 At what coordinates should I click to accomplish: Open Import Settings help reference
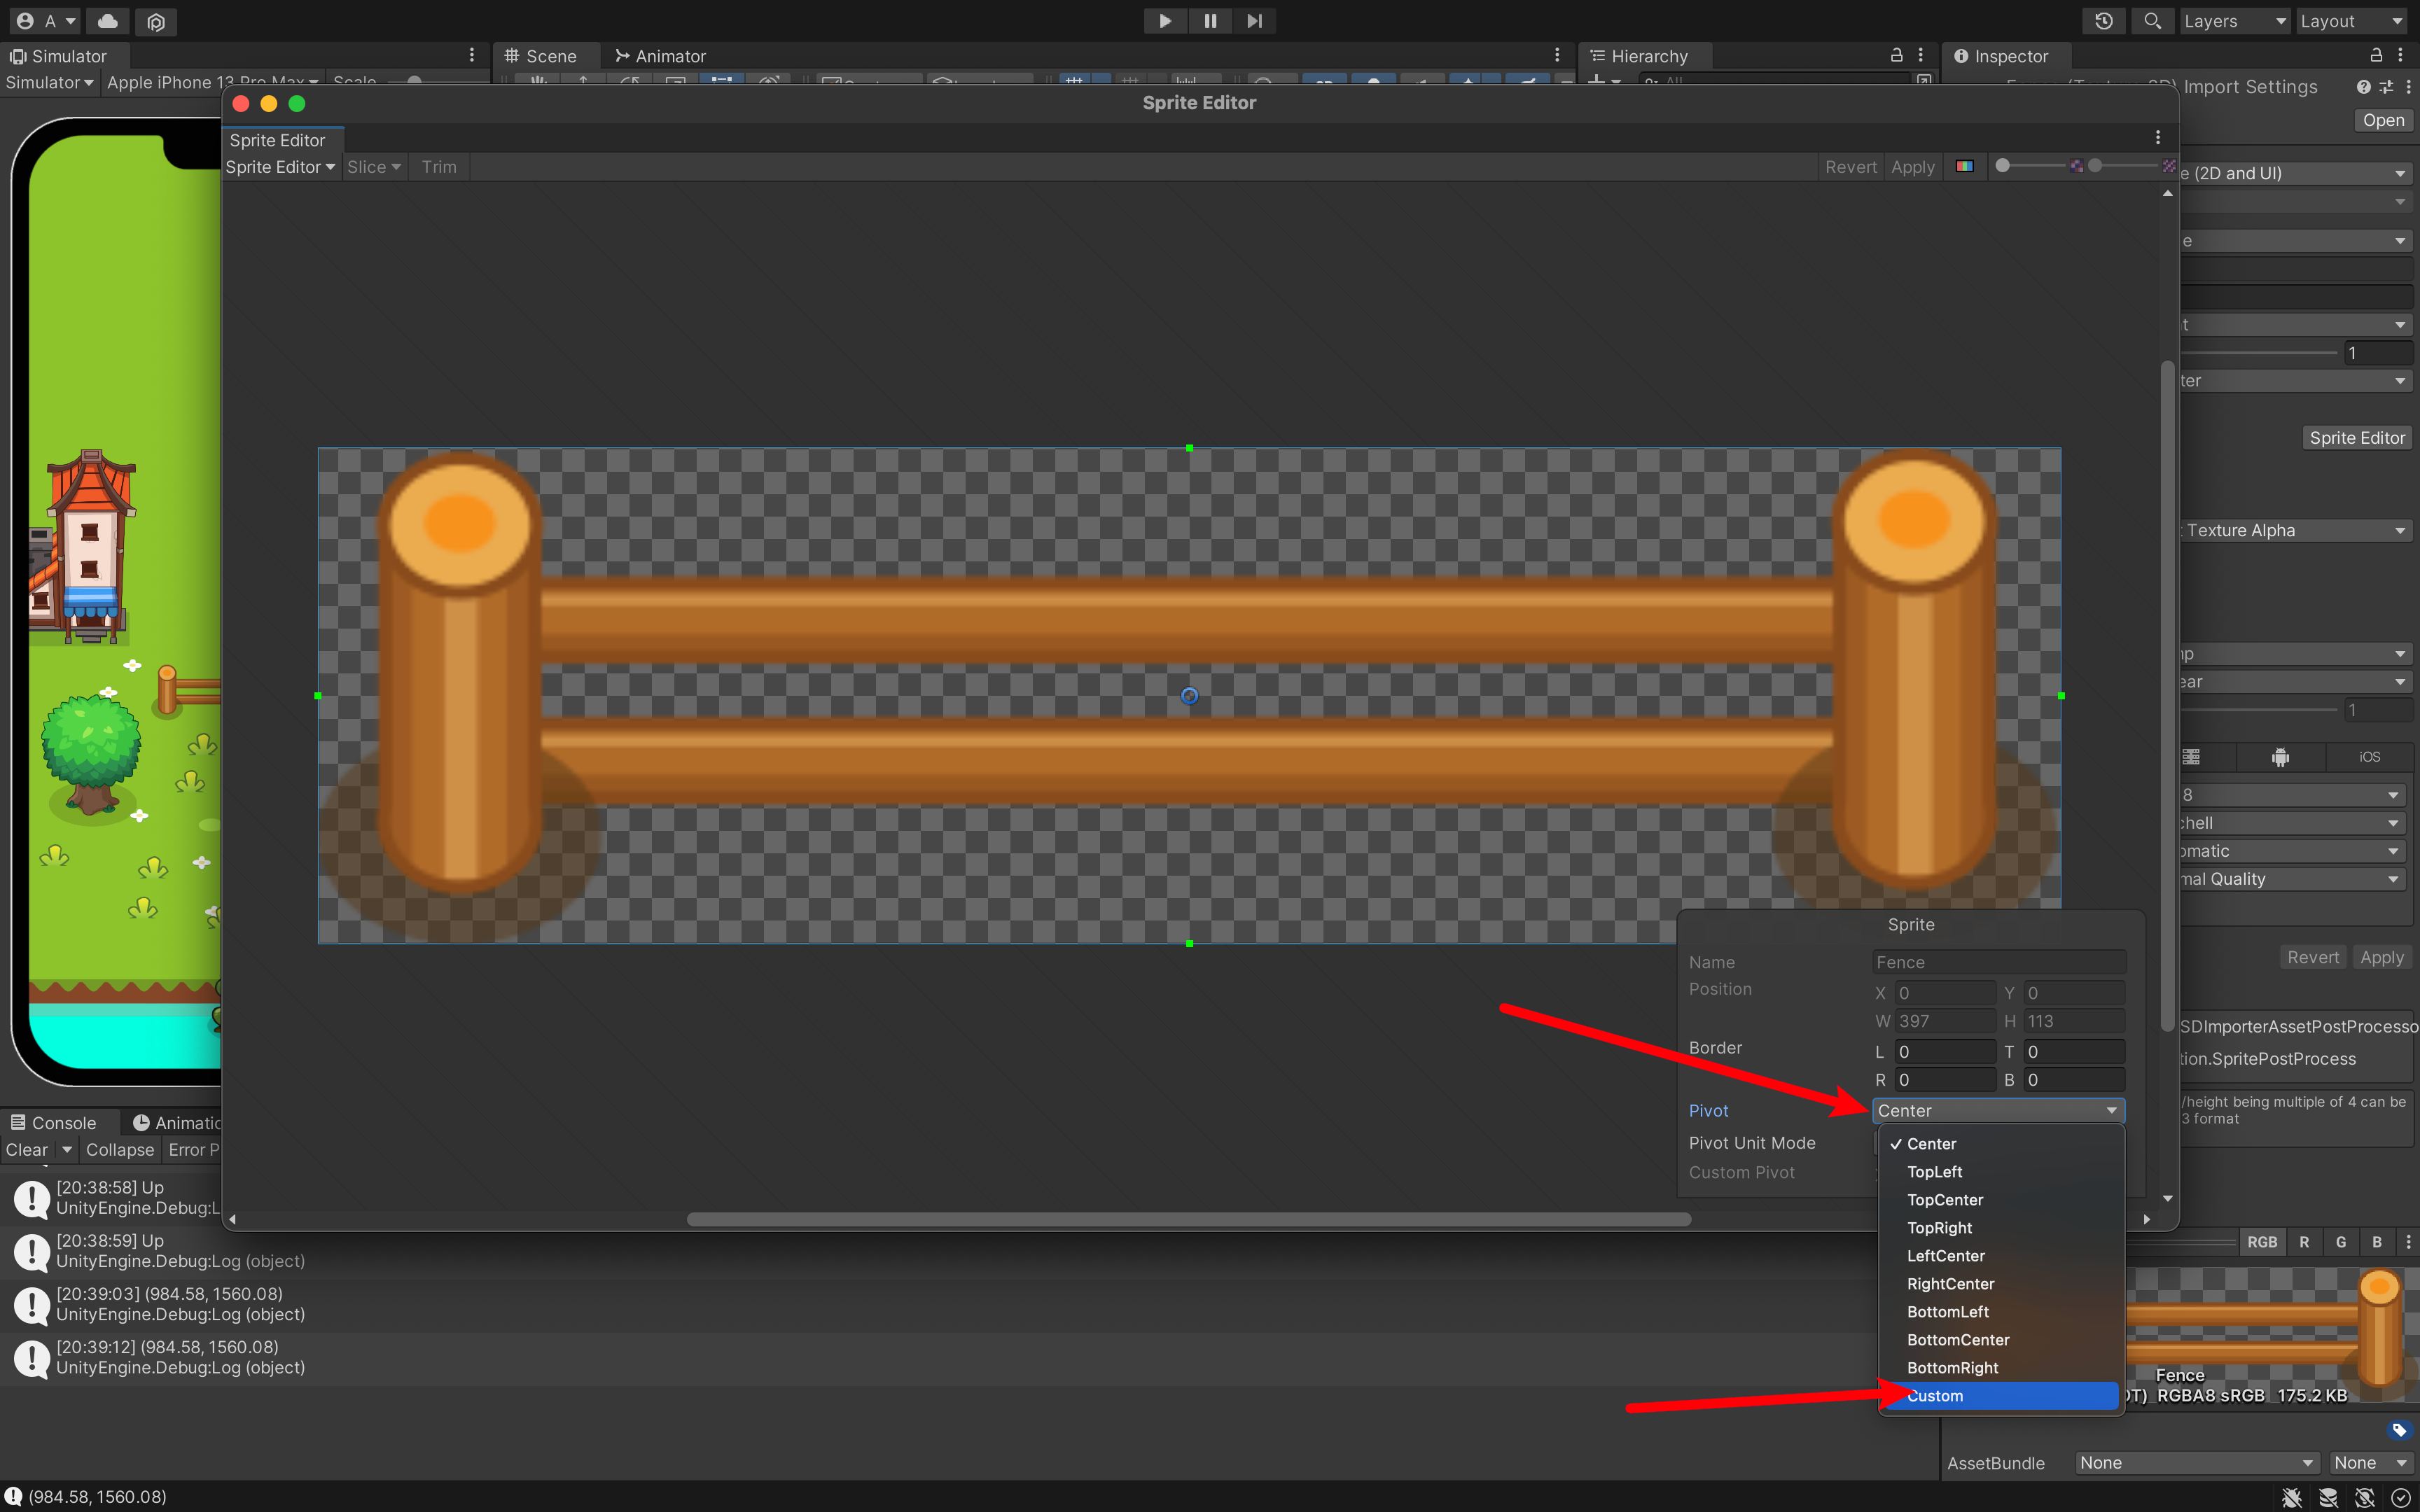(2363, 87)
